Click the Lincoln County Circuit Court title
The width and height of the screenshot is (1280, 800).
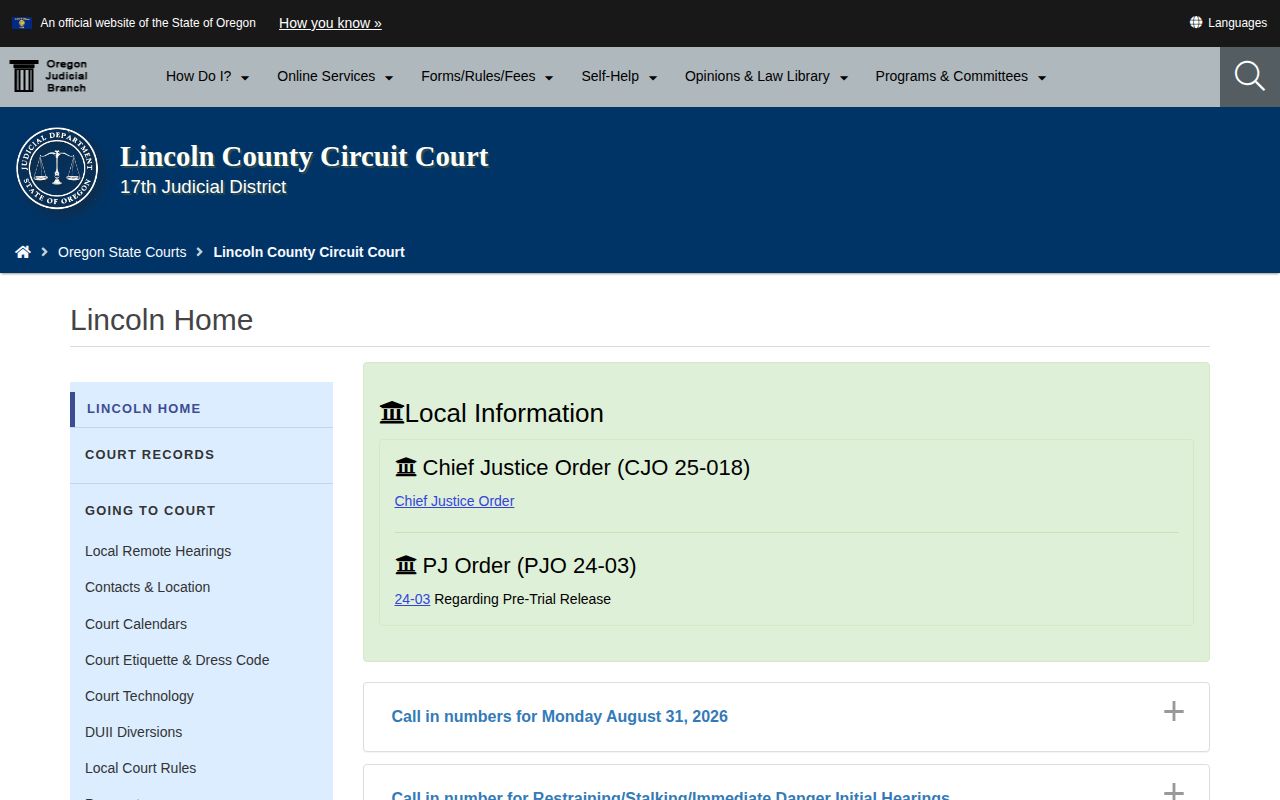coord(304,157)
